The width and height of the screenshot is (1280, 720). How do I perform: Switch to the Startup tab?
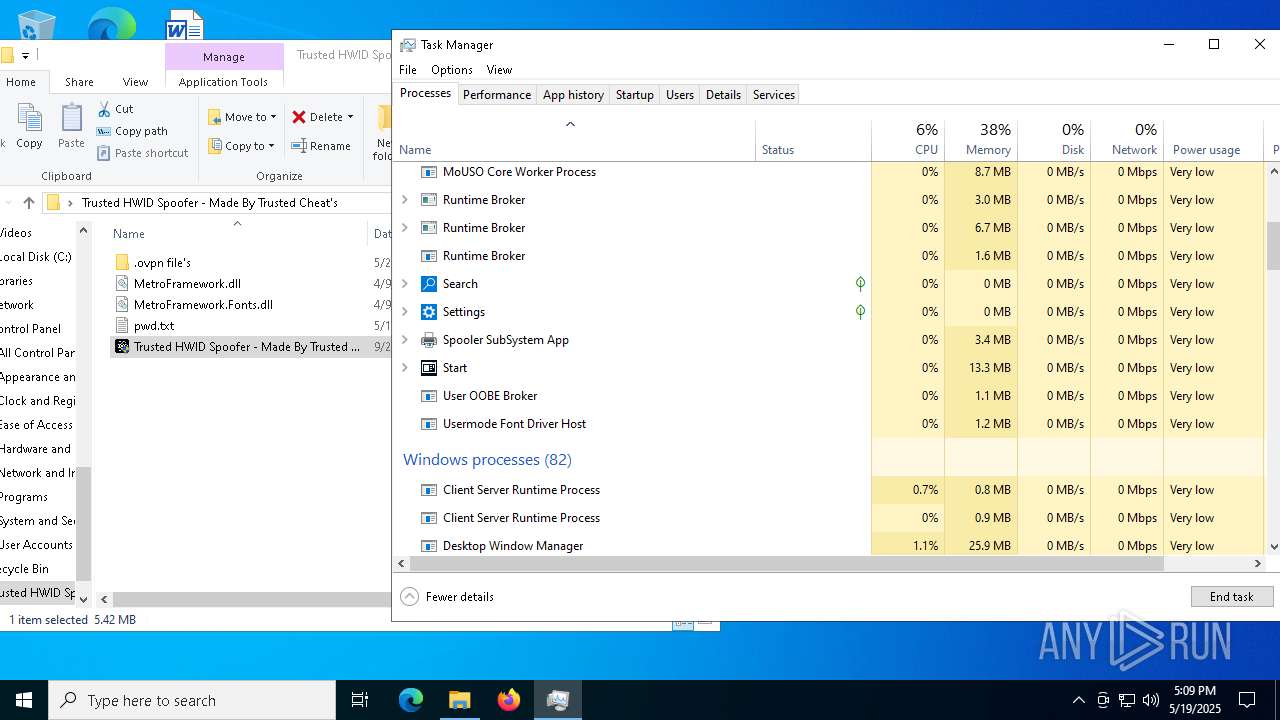[635, 95]
